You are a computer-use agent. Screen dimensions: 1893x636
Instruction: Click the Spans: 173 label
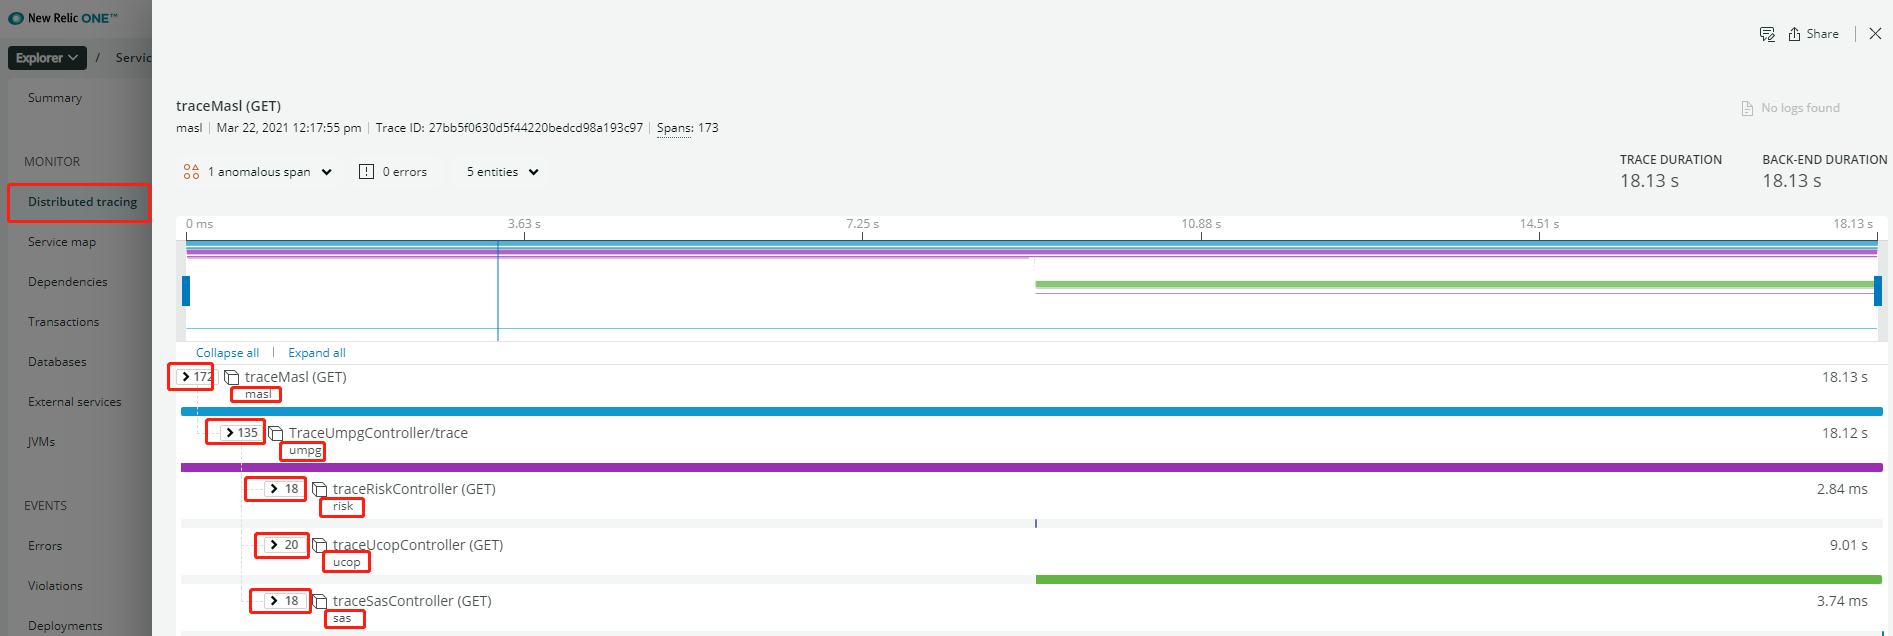[687, 128]
